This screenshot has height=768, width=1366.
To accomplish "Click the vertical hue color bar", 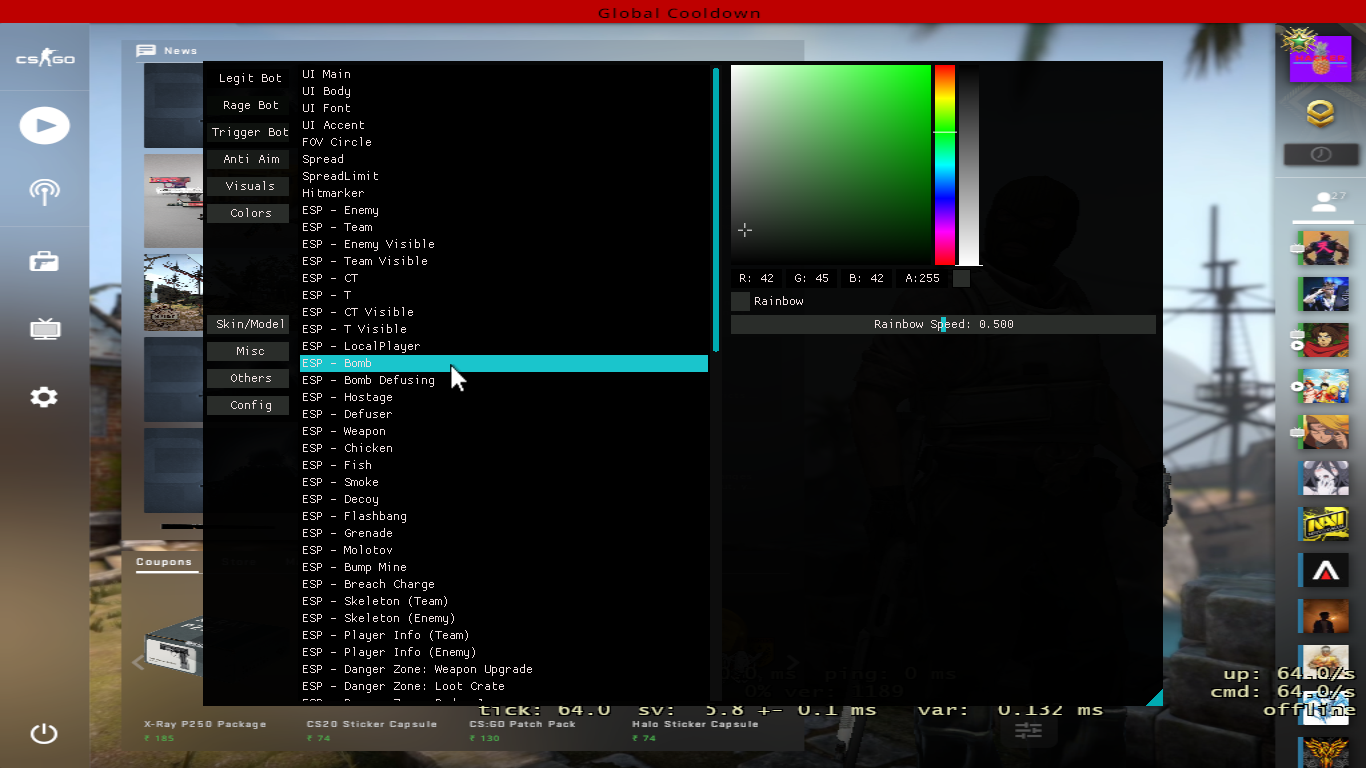I will [x=945, y=165].
